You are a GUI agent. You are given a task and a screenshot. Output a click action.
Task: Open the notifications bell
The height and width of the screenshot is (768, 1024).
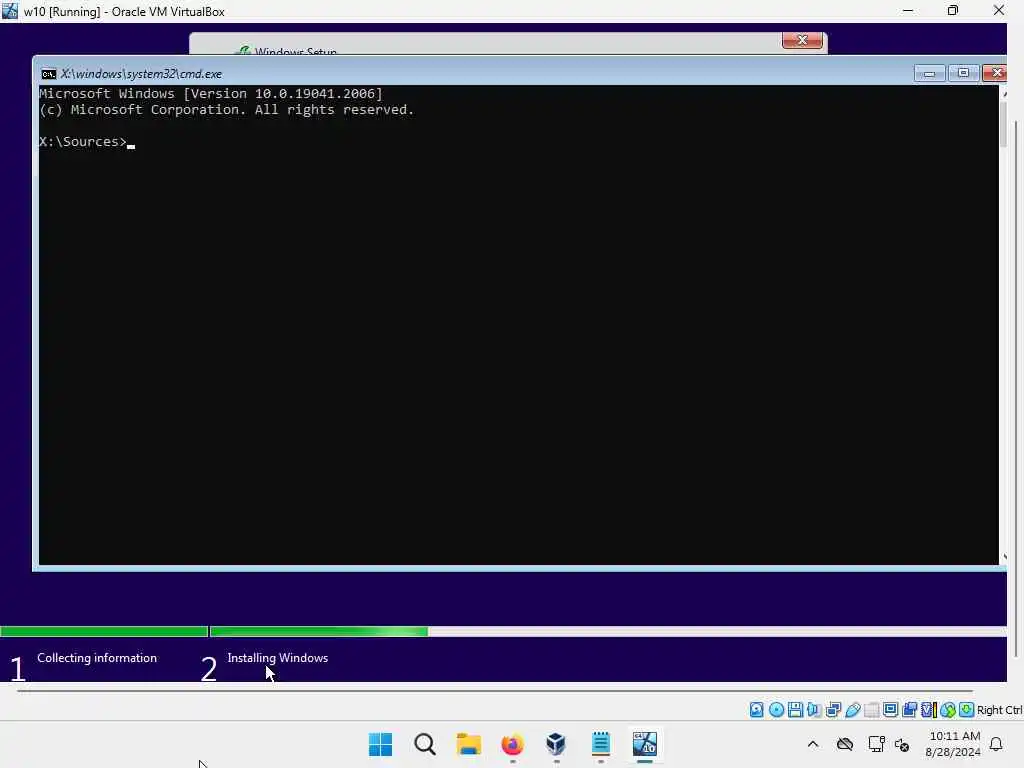click(x=997, y=744)
